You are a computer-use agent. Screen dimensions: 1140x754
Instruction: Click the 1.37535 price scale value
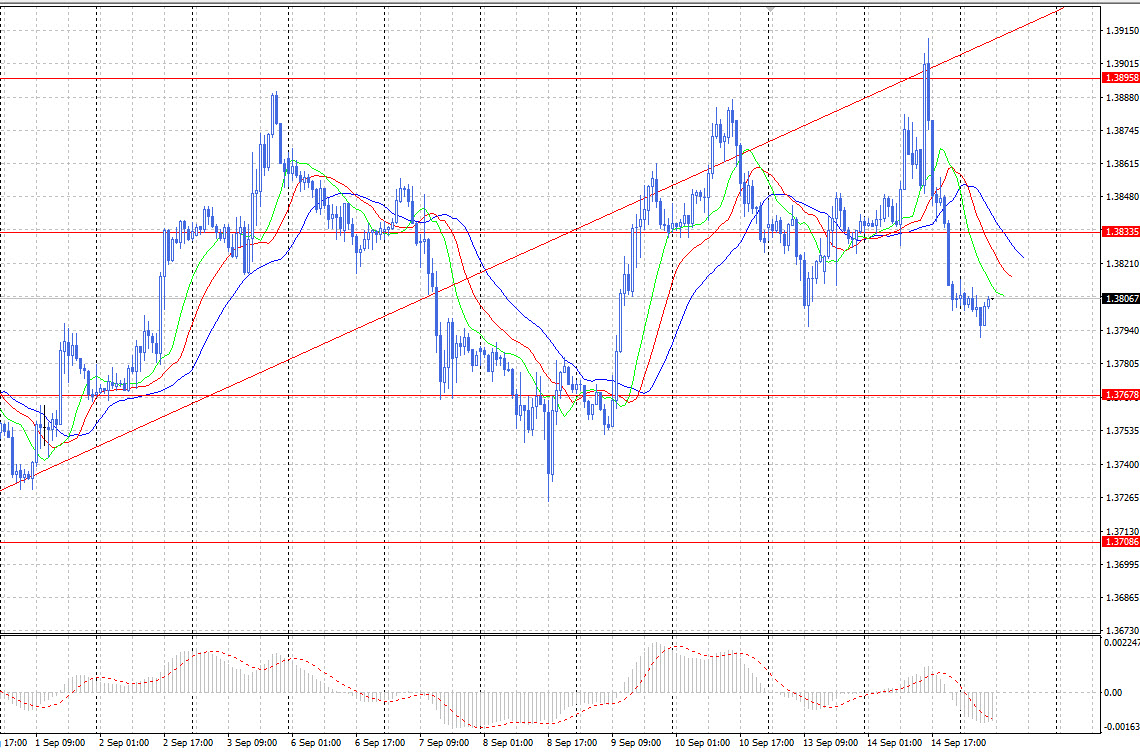pos(1122,430)
